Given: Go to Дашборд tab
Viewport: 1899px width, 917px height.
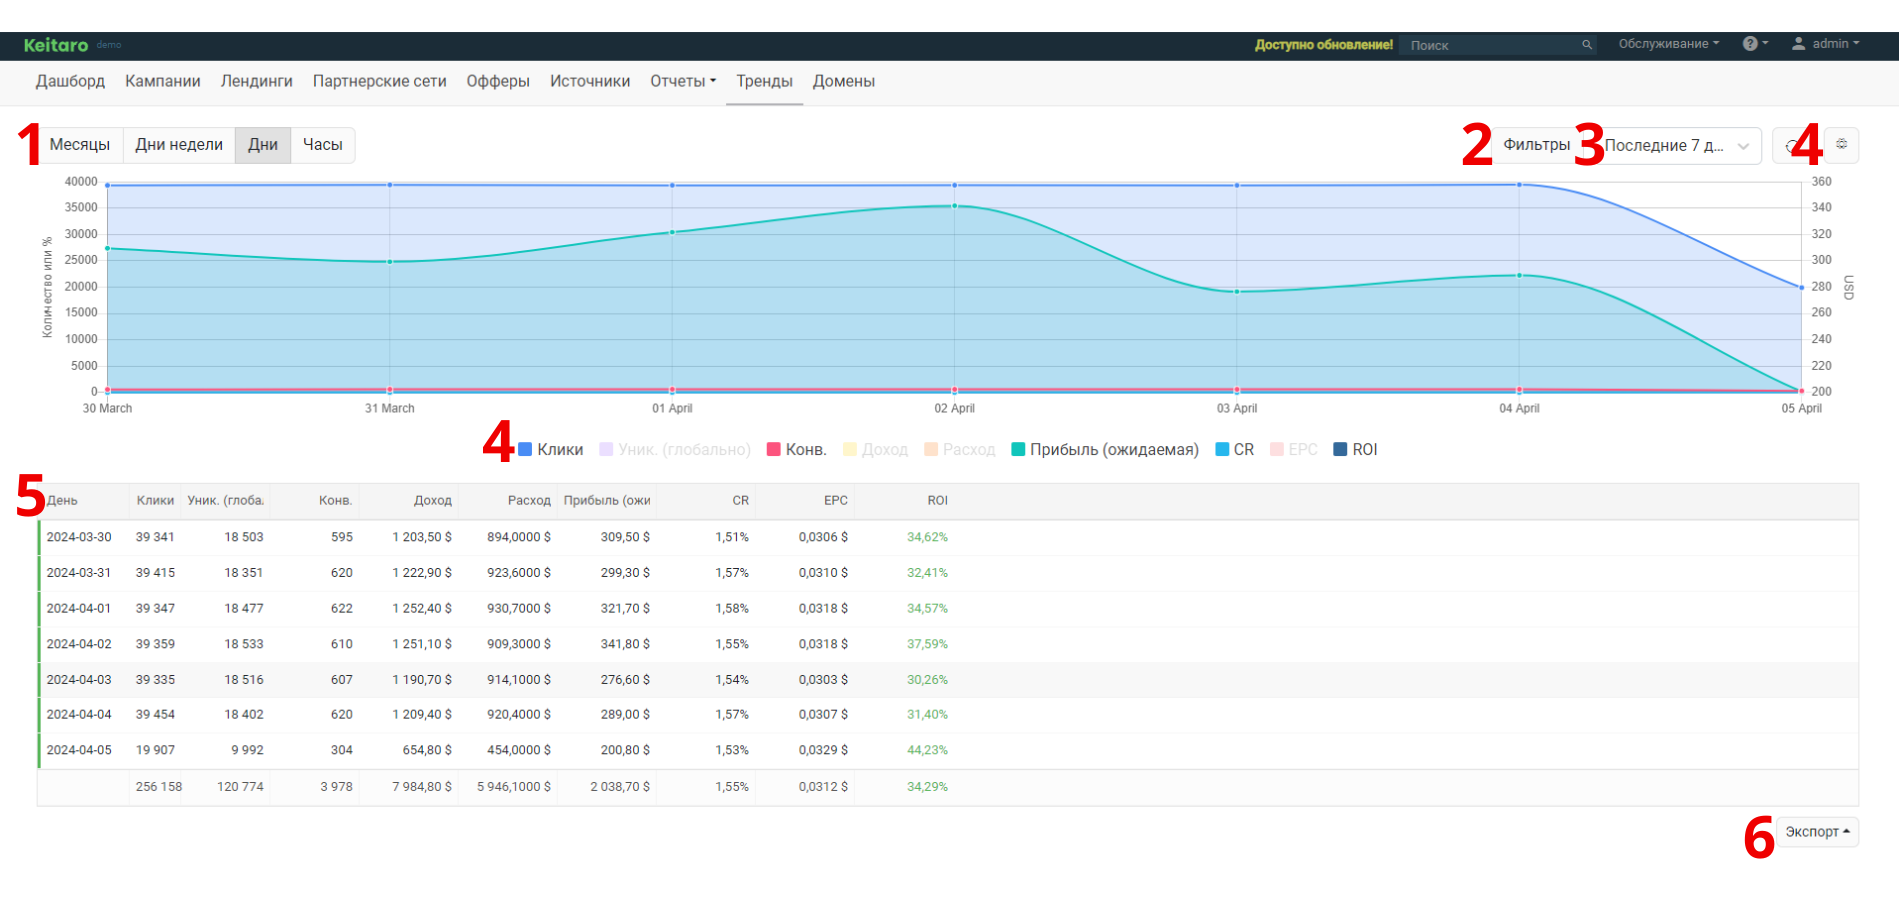Looking at the screenshot, I should [70, 82].
